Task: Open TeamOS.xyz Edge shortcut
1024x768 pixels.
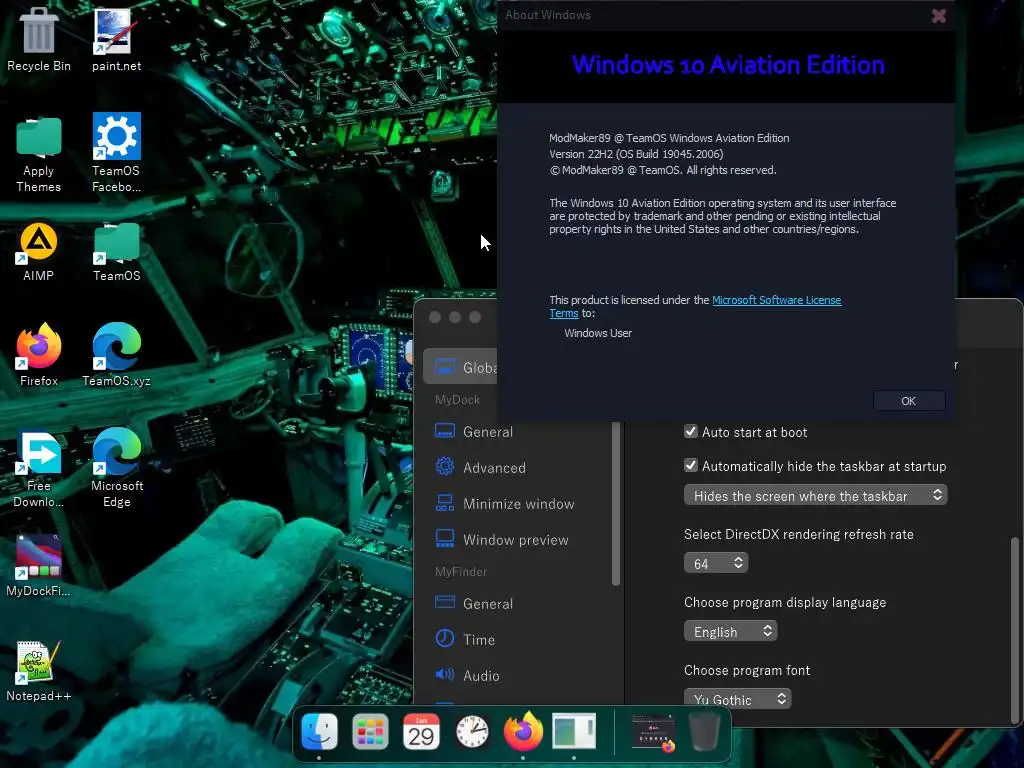Action: click(x=116, y=355)
